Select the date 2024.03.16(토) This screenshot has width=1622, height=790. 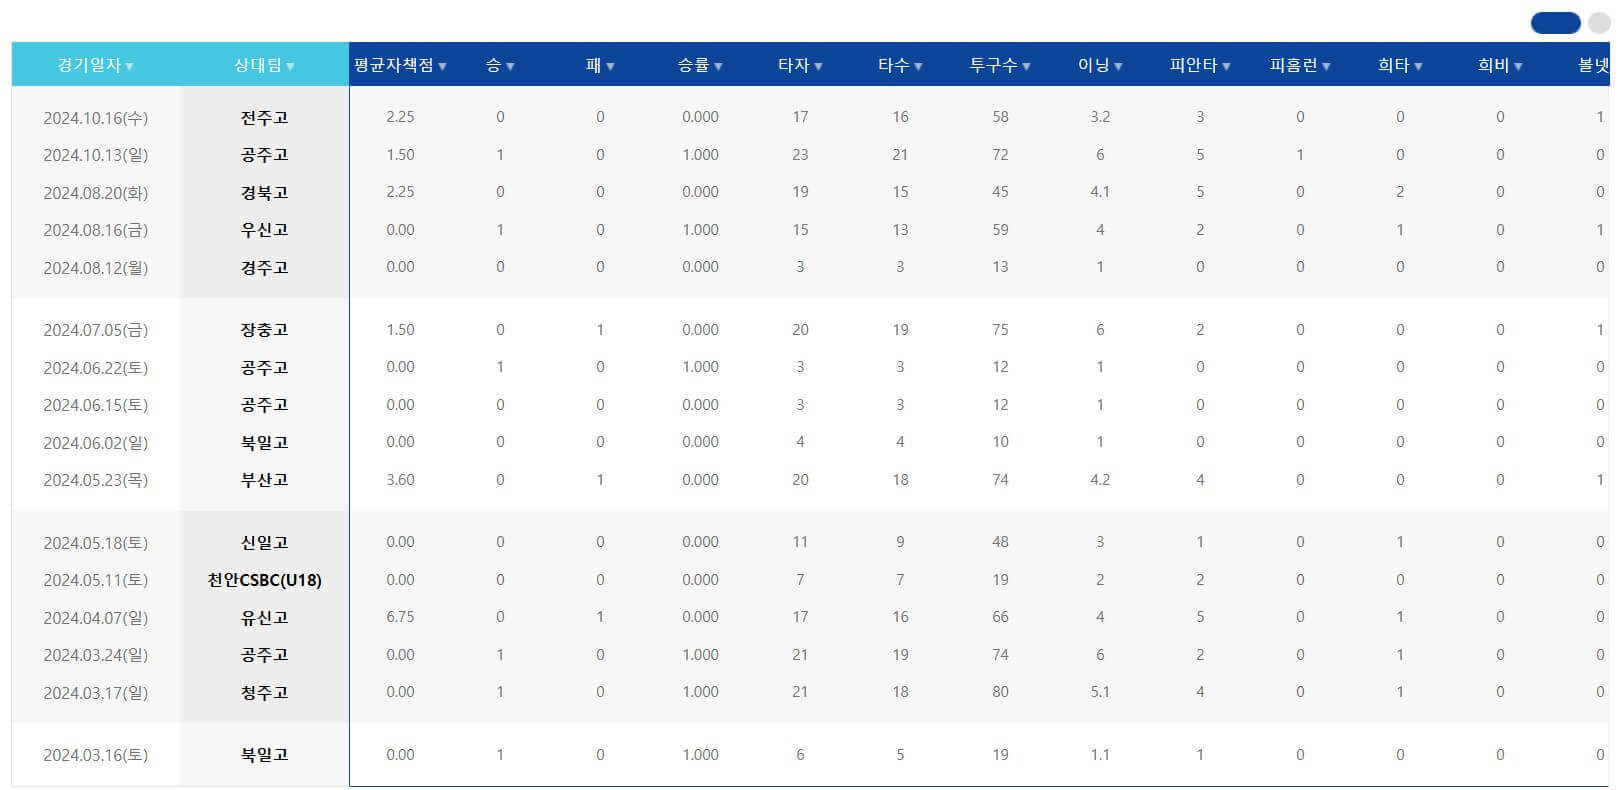tap(96, 755)
